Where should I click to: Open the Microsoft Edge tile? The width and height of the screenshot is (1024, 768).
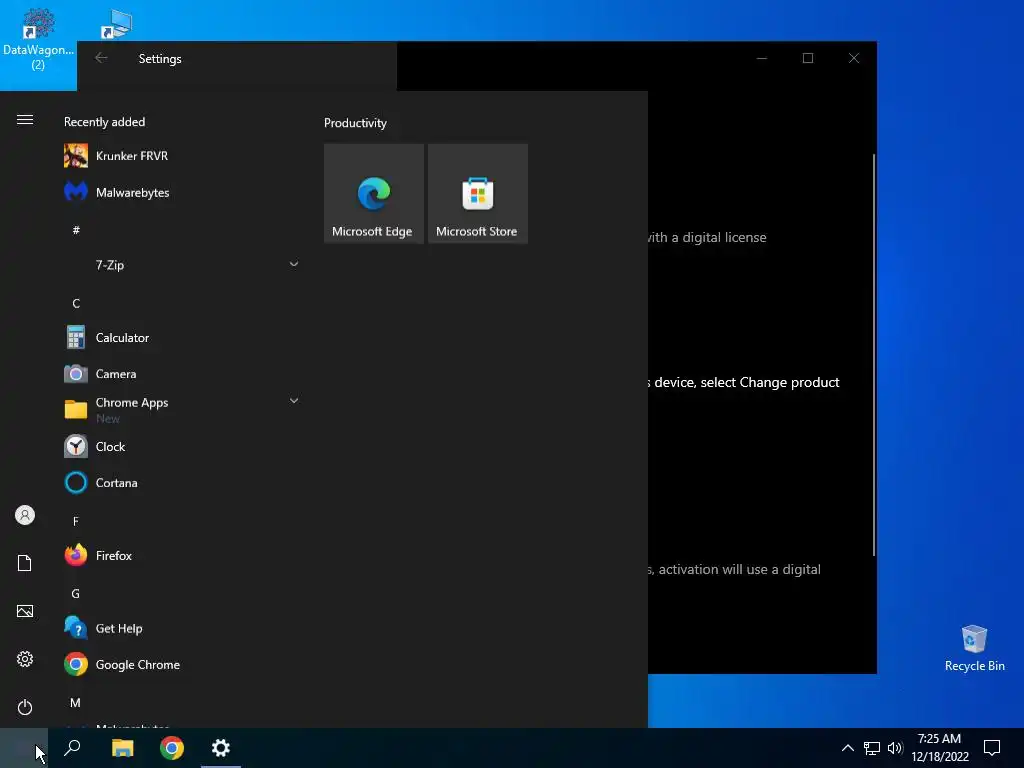click(x=374, y=194)
